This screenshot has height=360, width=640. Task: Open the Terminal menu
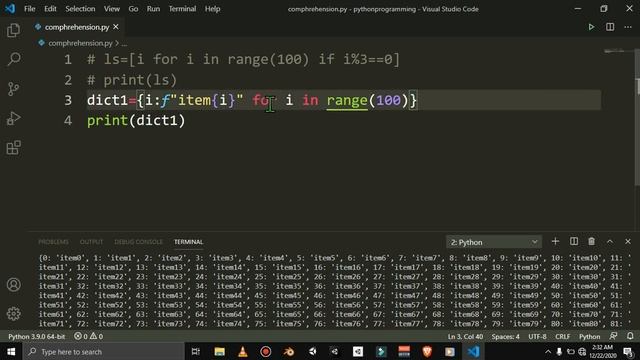[x=182, y=9]
